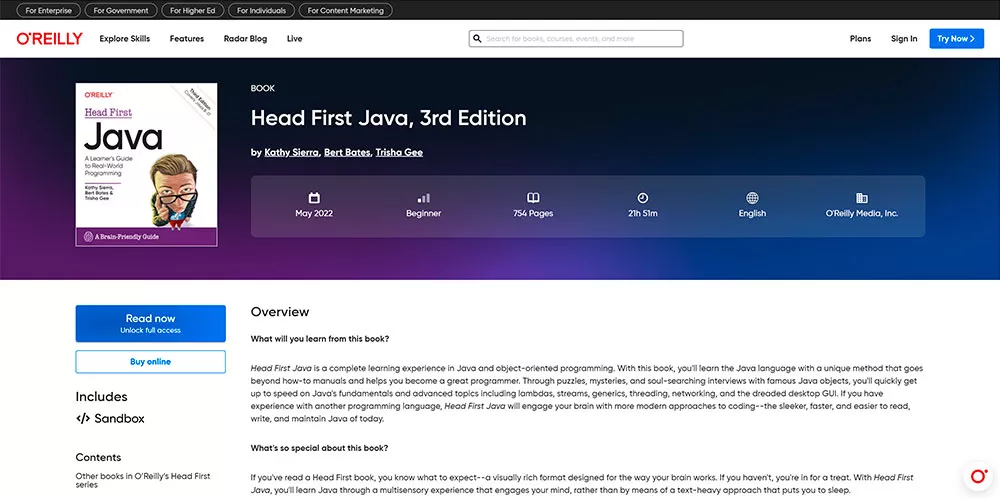Select the For Individuals pill
Screen dimensions: 1000x499
click(x=261, y=11)
